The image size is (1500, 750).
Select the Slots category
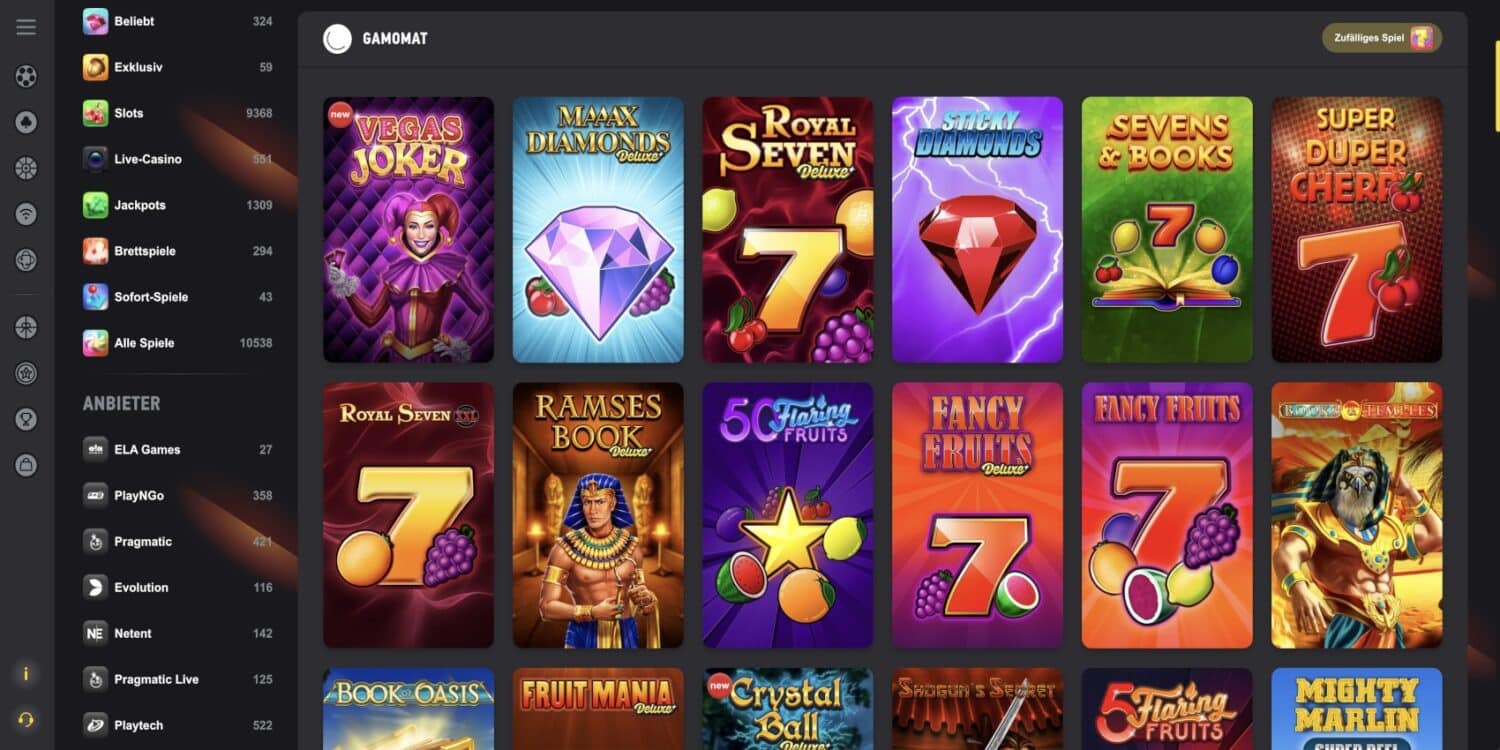(178, 113)
